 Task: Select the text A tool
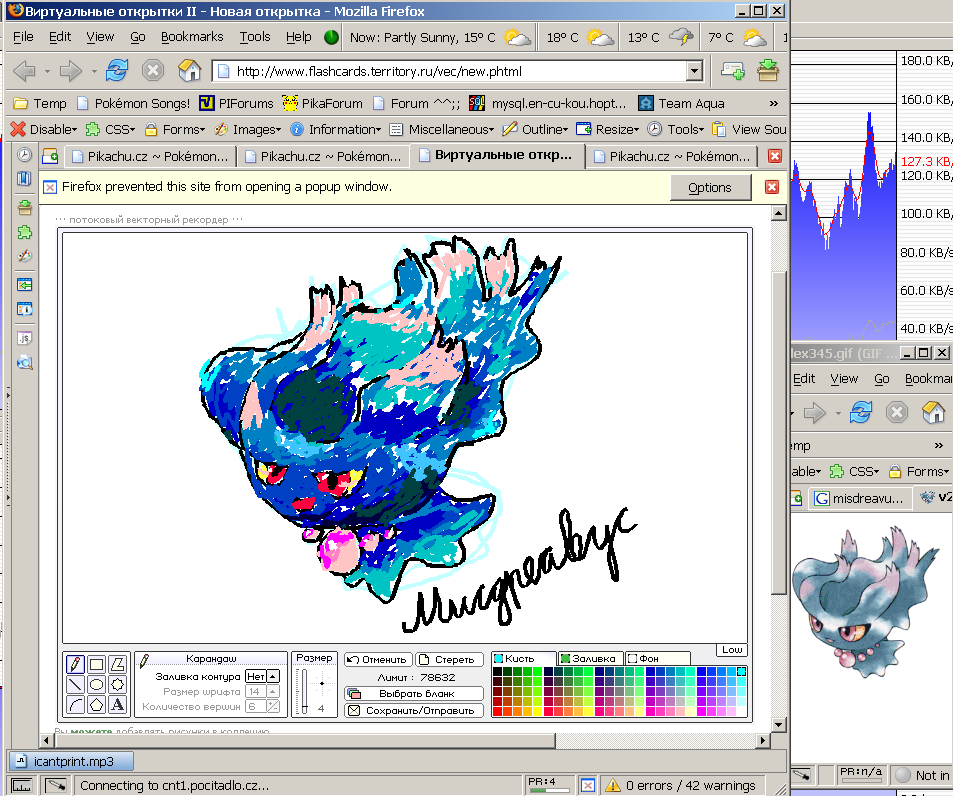(117, 705)
